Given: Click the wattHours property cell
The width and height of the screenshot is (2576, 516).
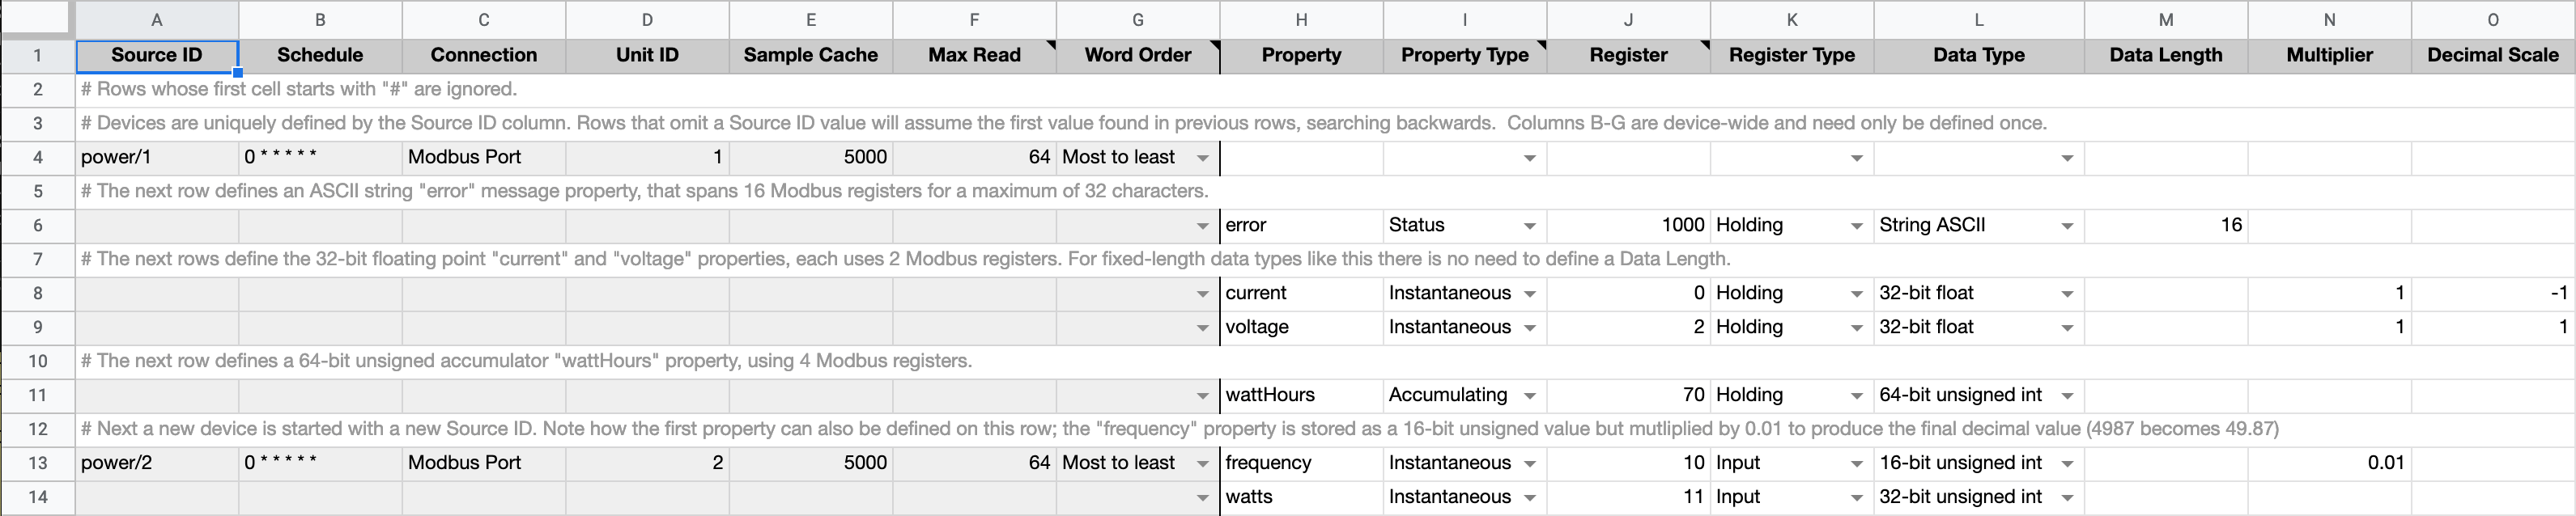Looking at the screenshot, I should click(x=1301, y=395).
